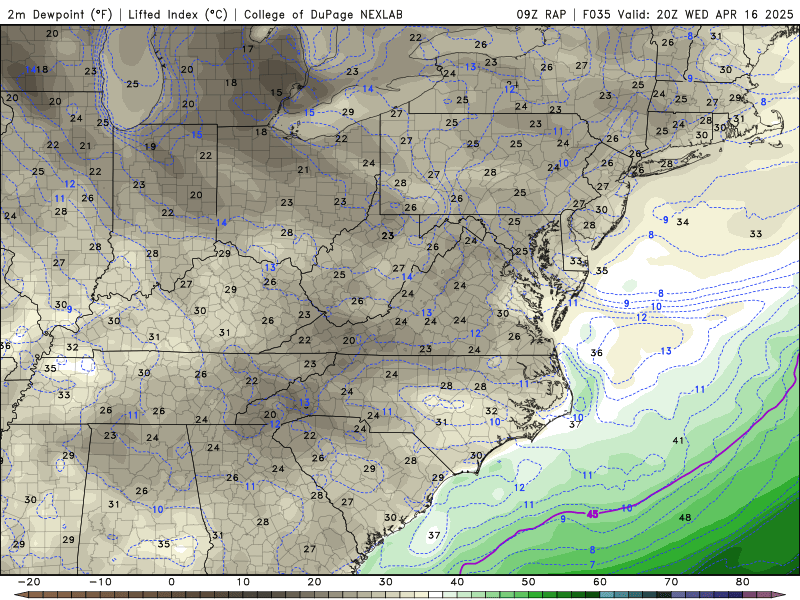Click the purple "45" contour label
800x600 pixels.
(x=592, y=514)
